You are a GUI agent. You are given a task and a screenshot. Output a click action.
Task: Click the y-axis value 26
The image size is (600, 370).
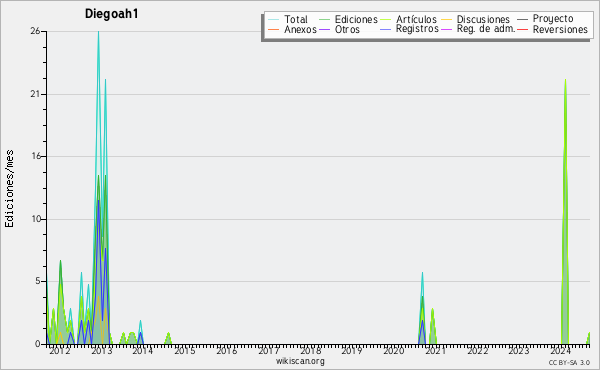35,31
